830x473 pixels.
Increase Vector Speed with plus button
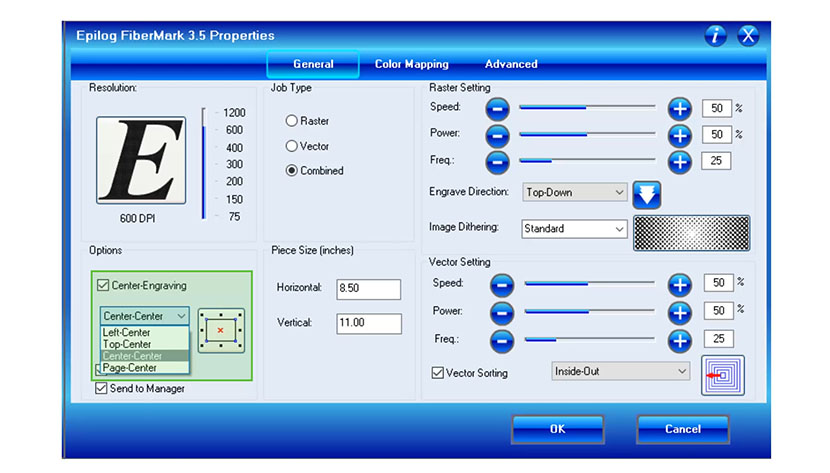pos(679,285)
